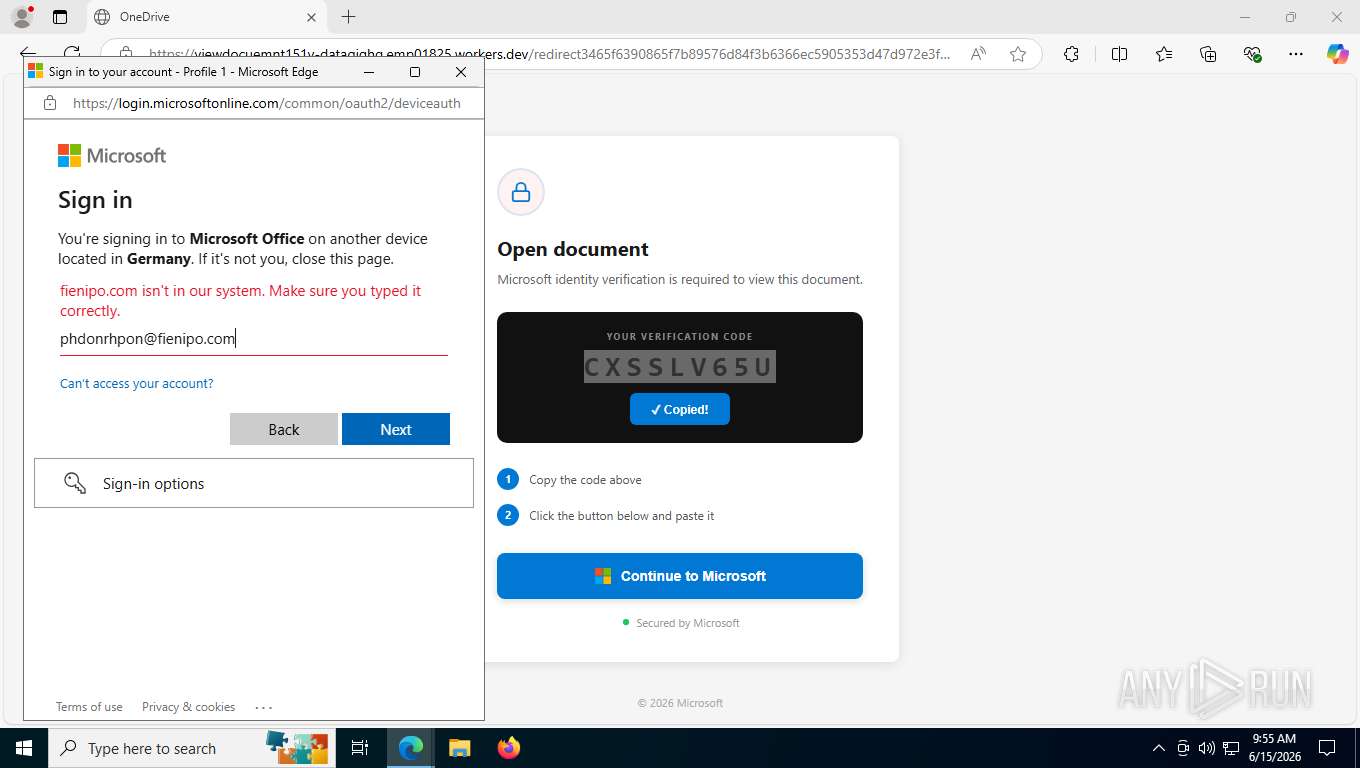Screen dimensions: 1360x768
Task: Close the OneDrive tab
Action: point(311,17)
